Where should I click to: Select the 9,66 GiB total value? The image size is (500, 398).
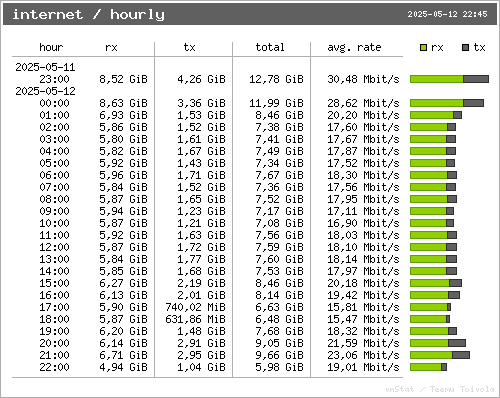tap(279, 355)
